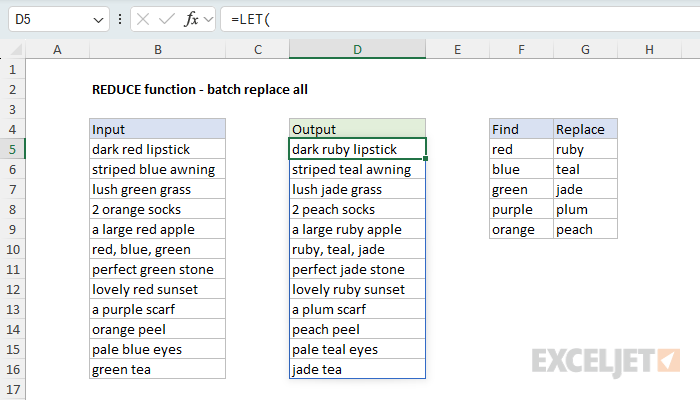Select cell 'dark red lipstick'
This screenshot has width=700, height=400.
(x=158, y=149)
